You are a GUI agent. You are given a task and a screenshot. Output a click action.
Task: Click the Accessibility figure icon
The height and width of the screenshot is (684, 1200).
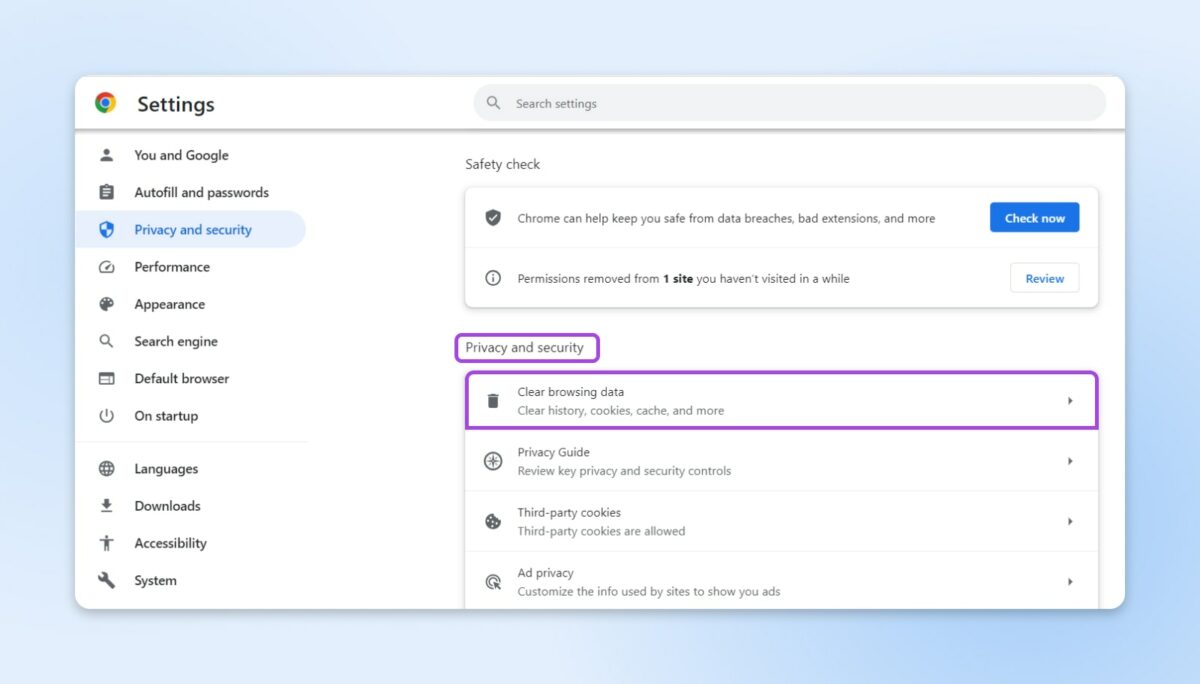tap(107, 543)
